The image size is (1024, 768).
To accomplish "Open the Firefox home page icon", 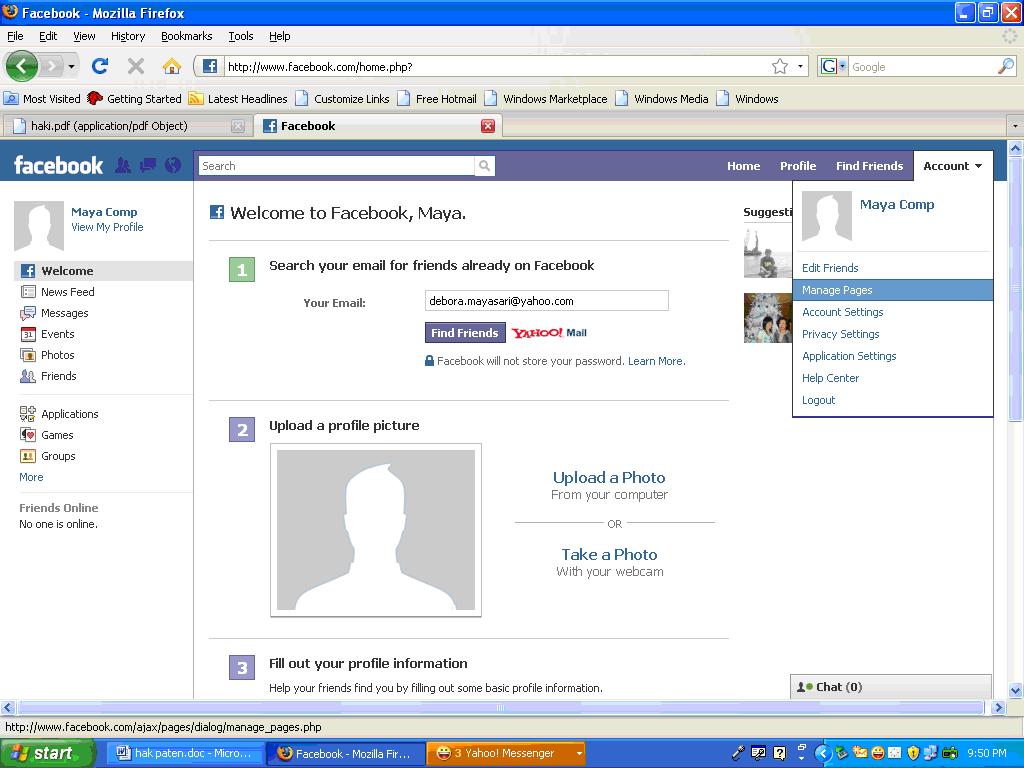I will [x=171, y=66].
